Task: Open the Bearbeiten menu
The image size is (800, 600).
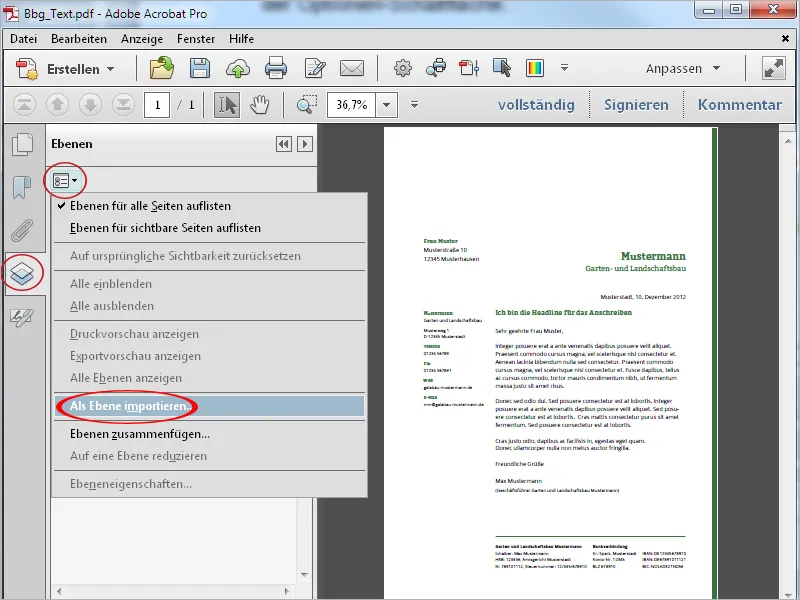Action: coord(79,39)
